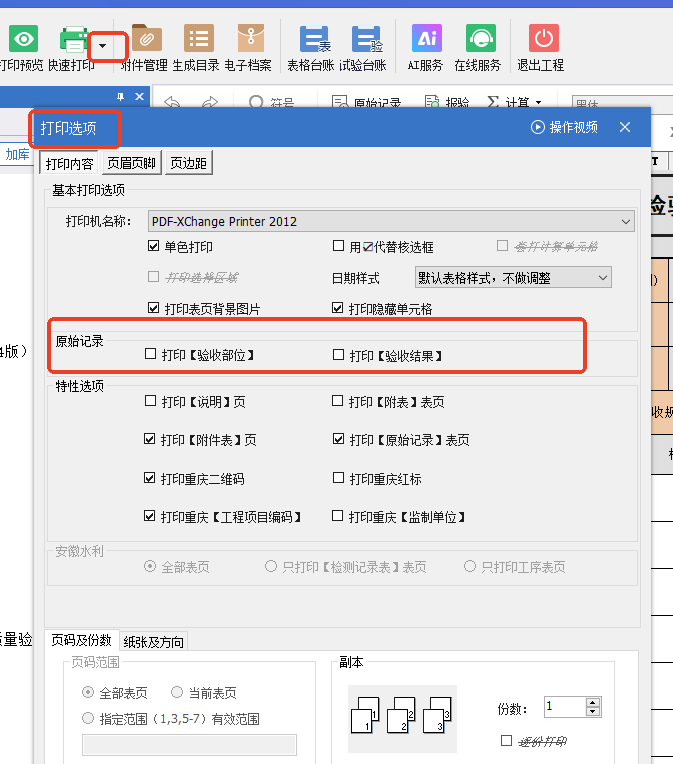Viewport: 673px width, 764px height.
Task: Click the 原始记录 toolbar button behind dialog
Action: (x=366, y=102)
